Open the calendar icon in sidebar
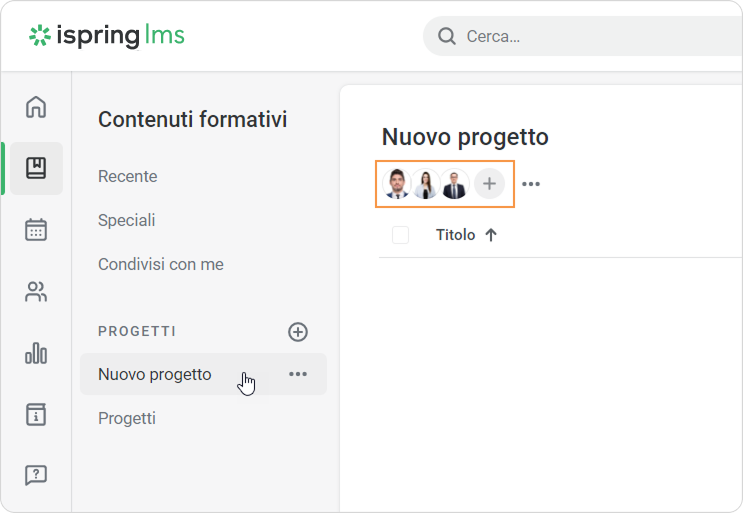This screenshot has width=743, height=513. point(36,230)
